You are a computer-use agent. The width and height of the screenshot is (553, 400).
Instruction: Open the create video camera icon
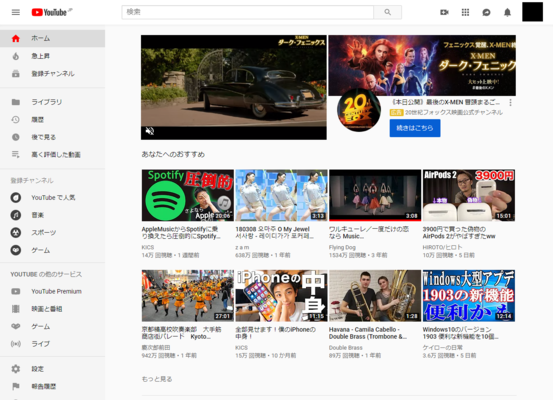pos(444,12)
